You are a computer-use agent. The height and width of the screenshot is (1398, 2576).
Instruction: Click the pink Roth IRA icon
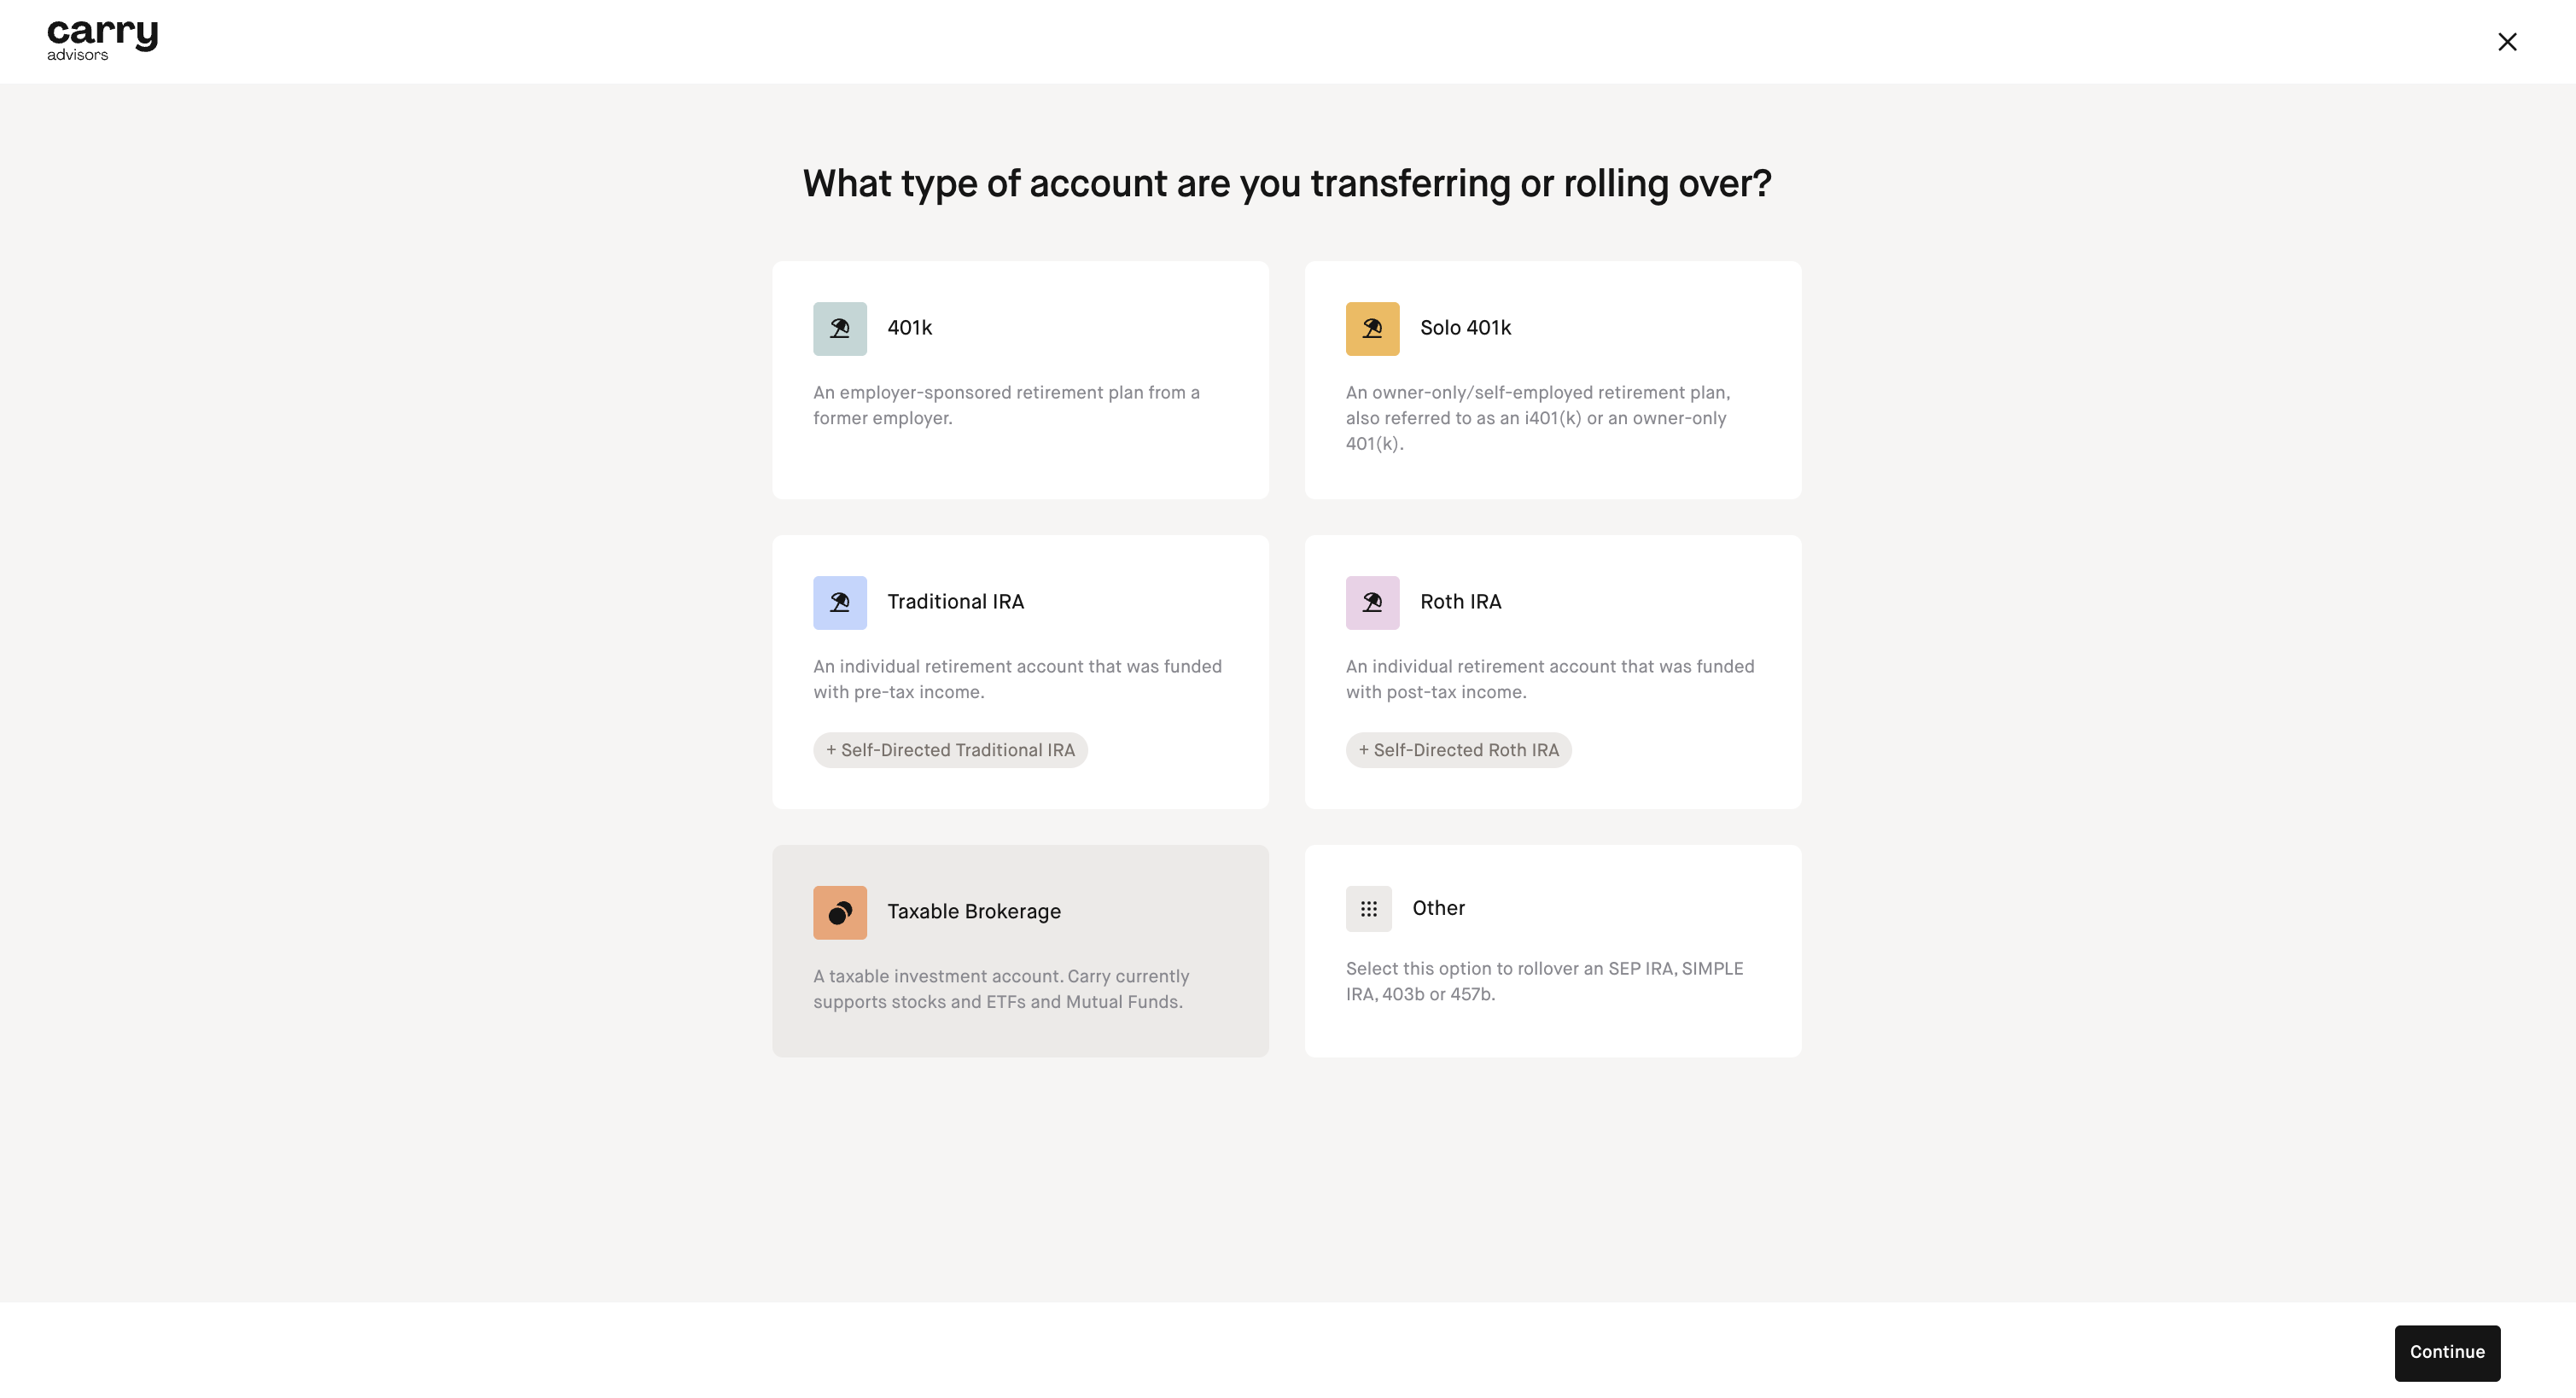(x=1372, y=602)
